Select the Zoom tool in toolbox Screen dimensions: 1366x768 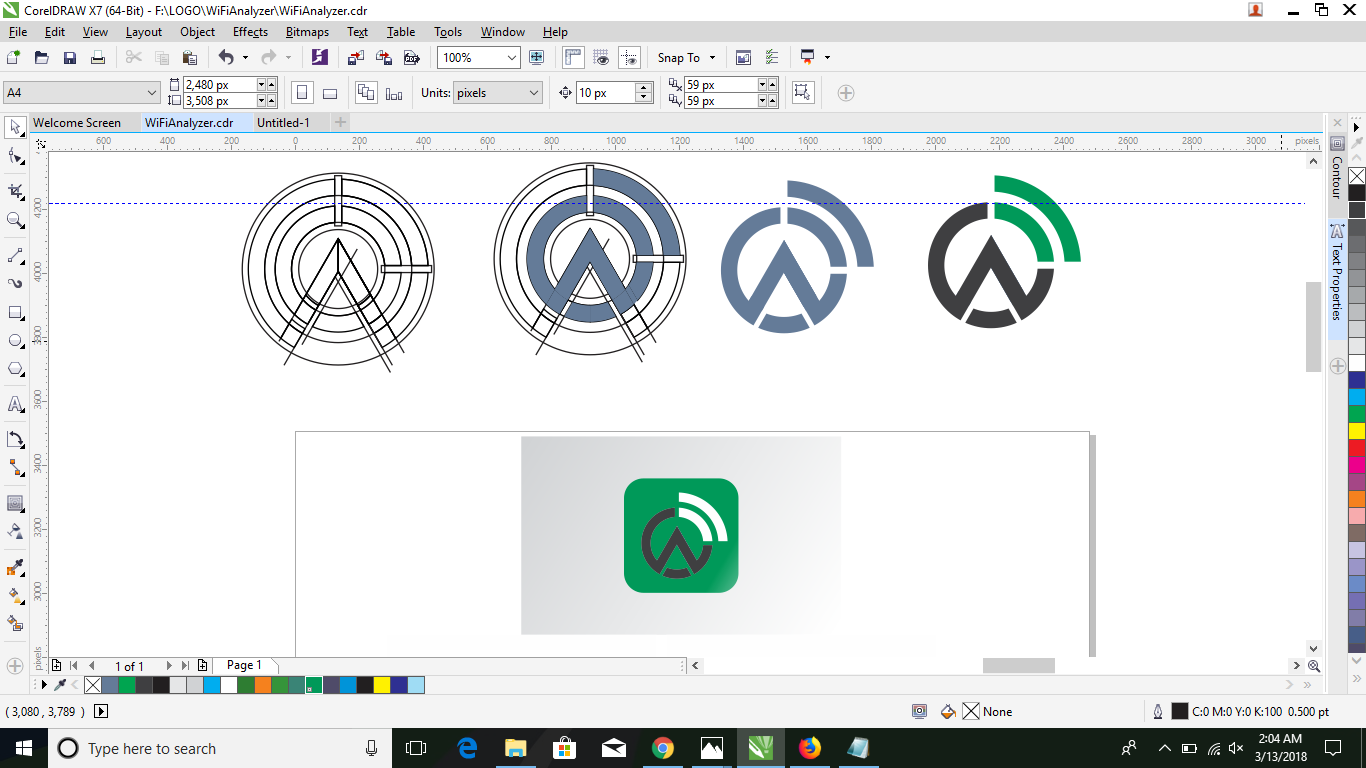click(15, 220)
